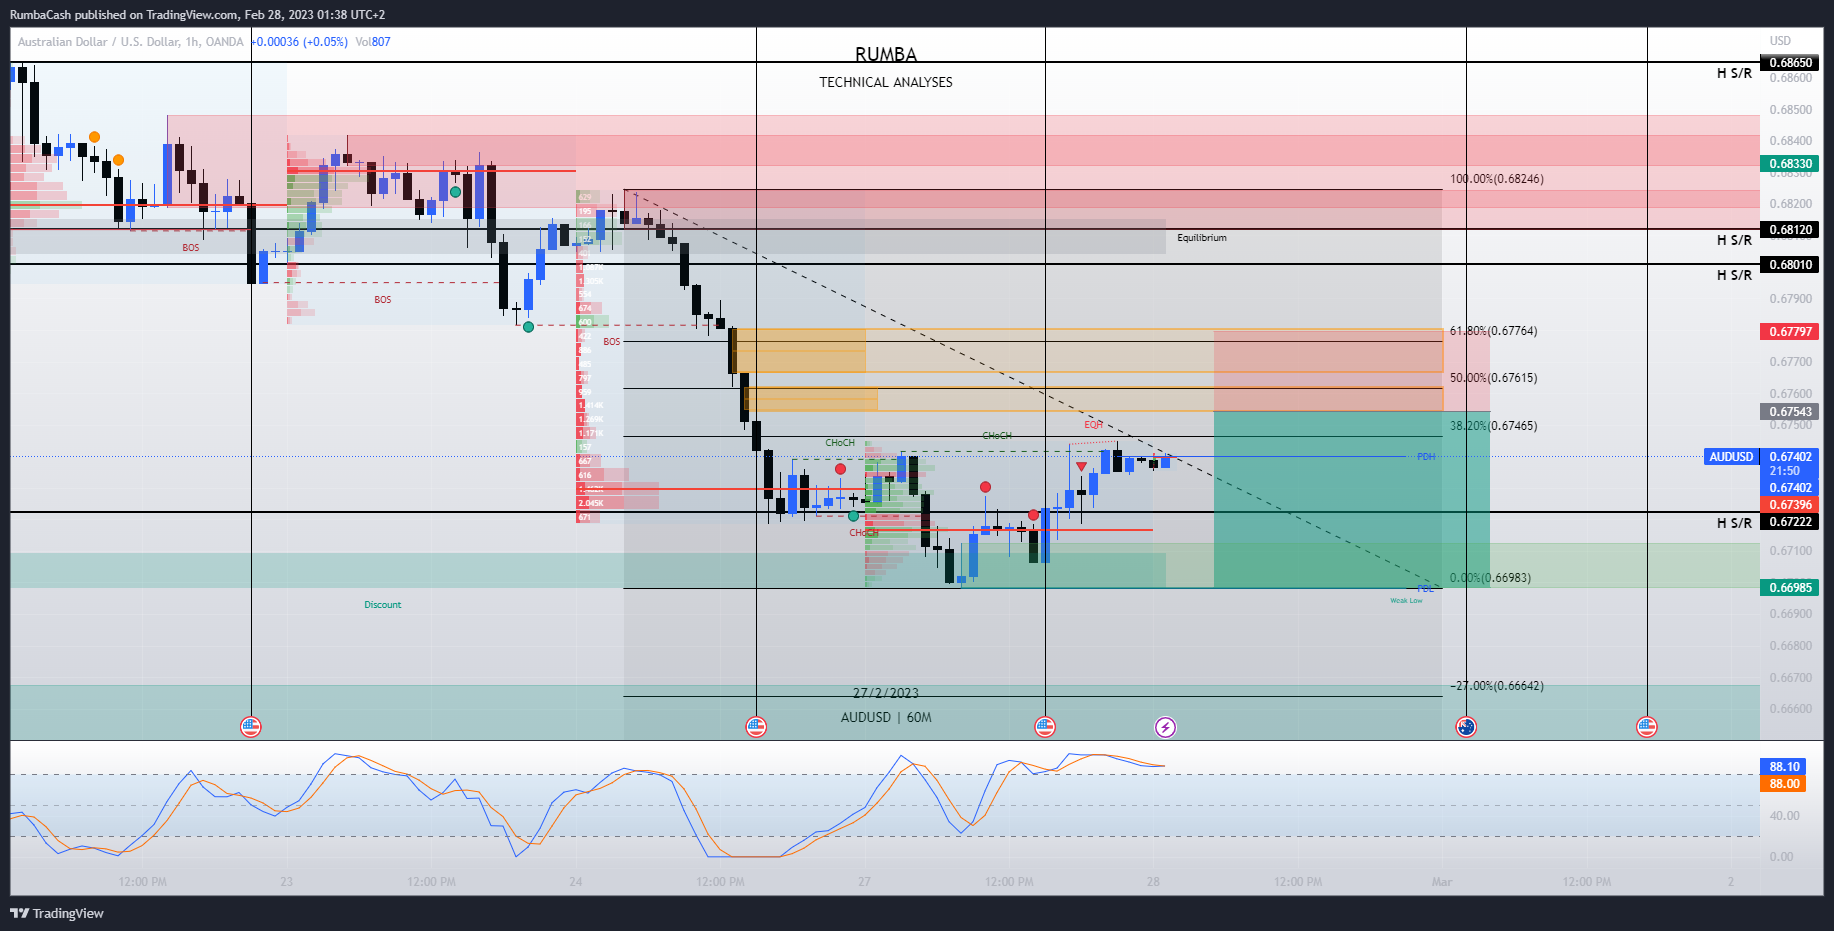Select the AUDUSD price label on the axis
This screenshot has width=1834, height=931.
1731,457
